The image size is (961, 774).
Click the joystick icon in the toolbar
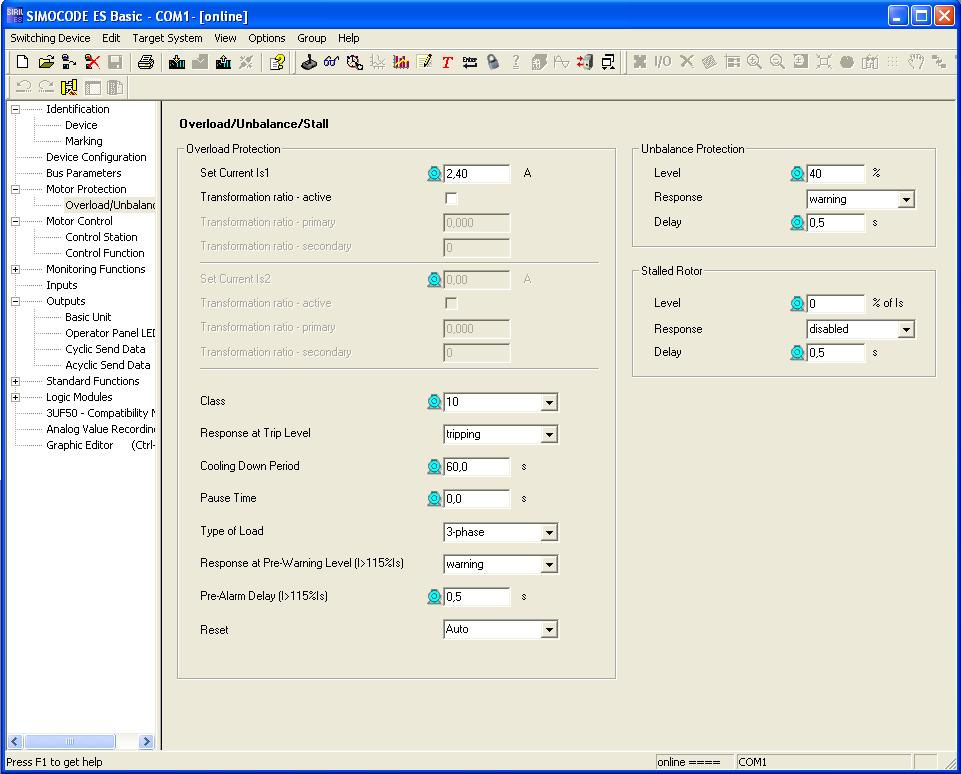click(309, 62)
